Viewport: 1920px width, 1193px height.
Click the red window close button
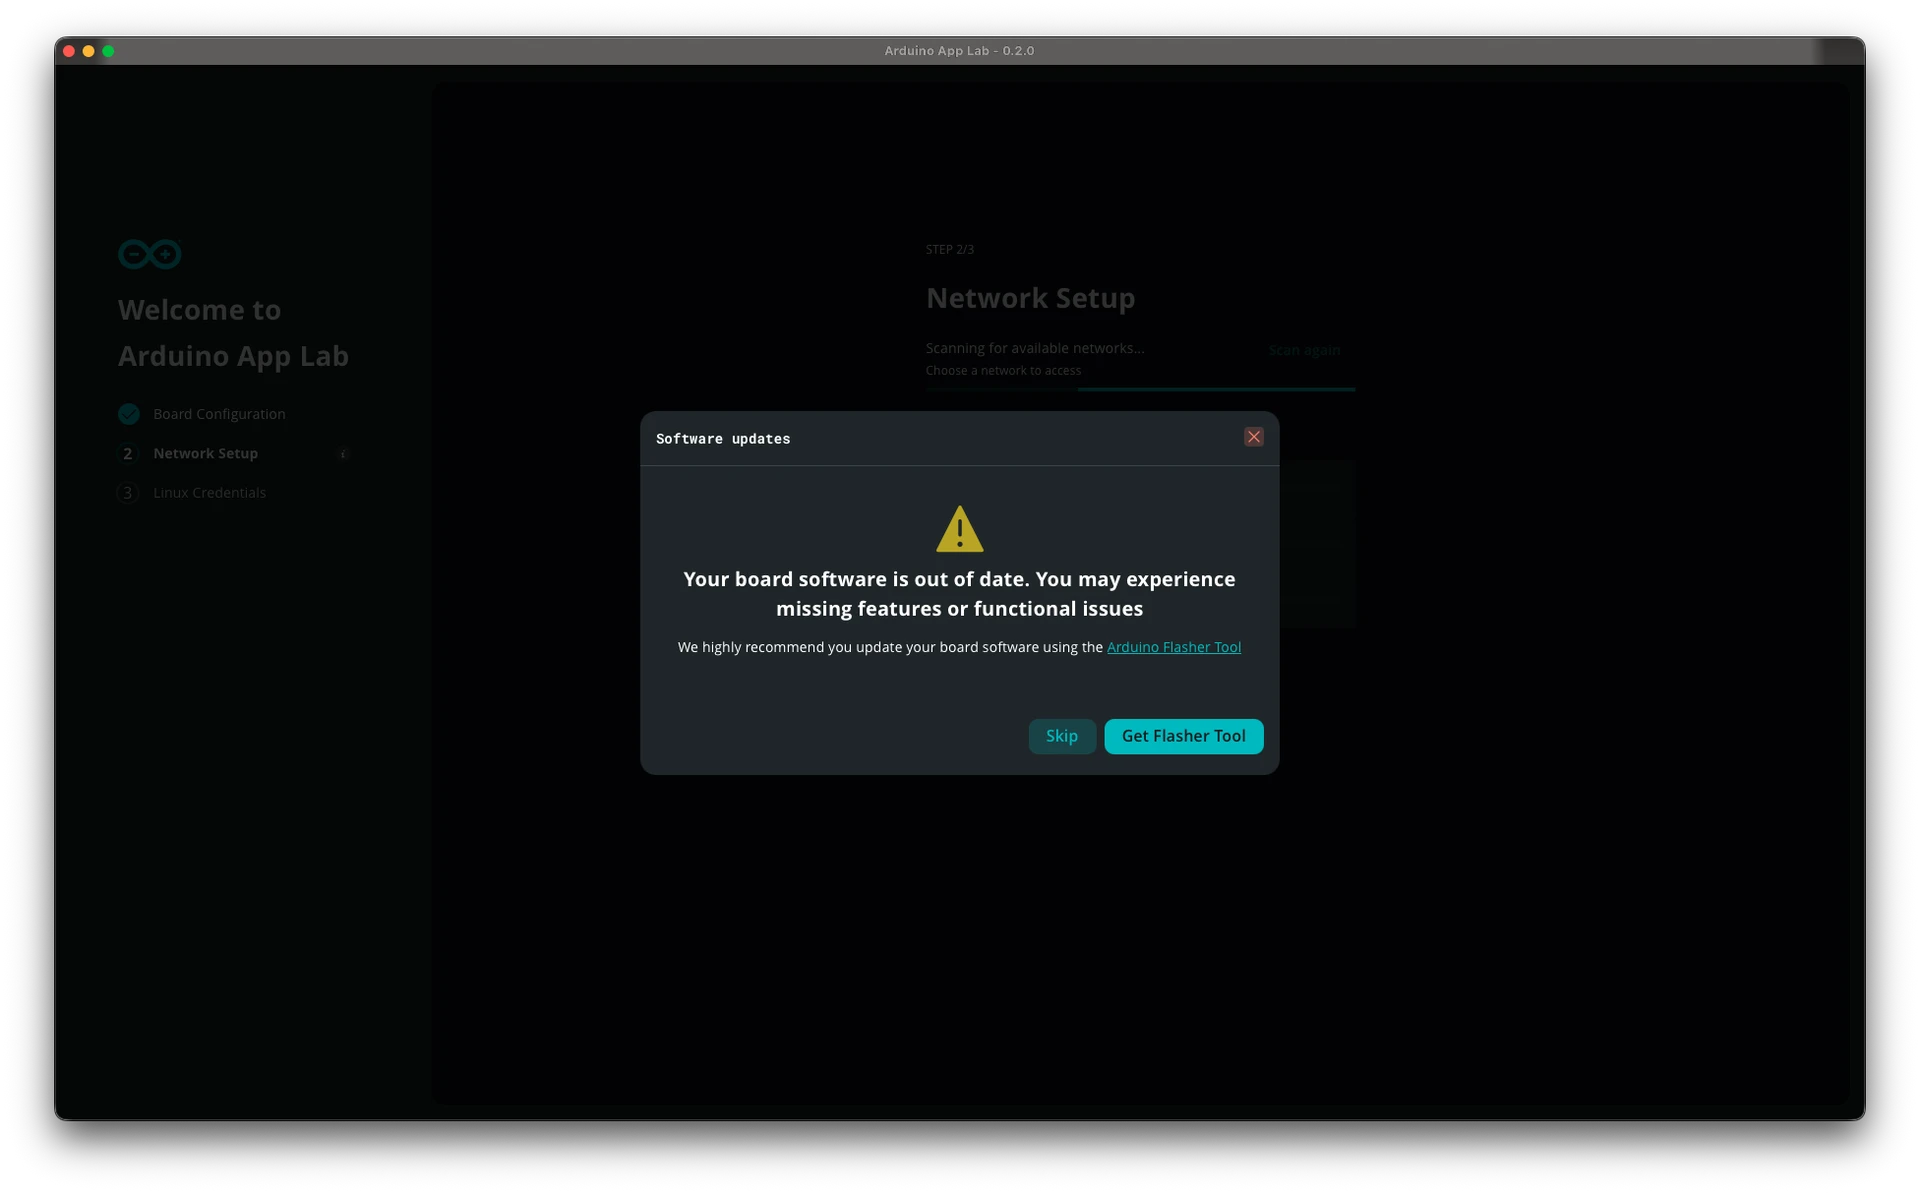point(69,51)
